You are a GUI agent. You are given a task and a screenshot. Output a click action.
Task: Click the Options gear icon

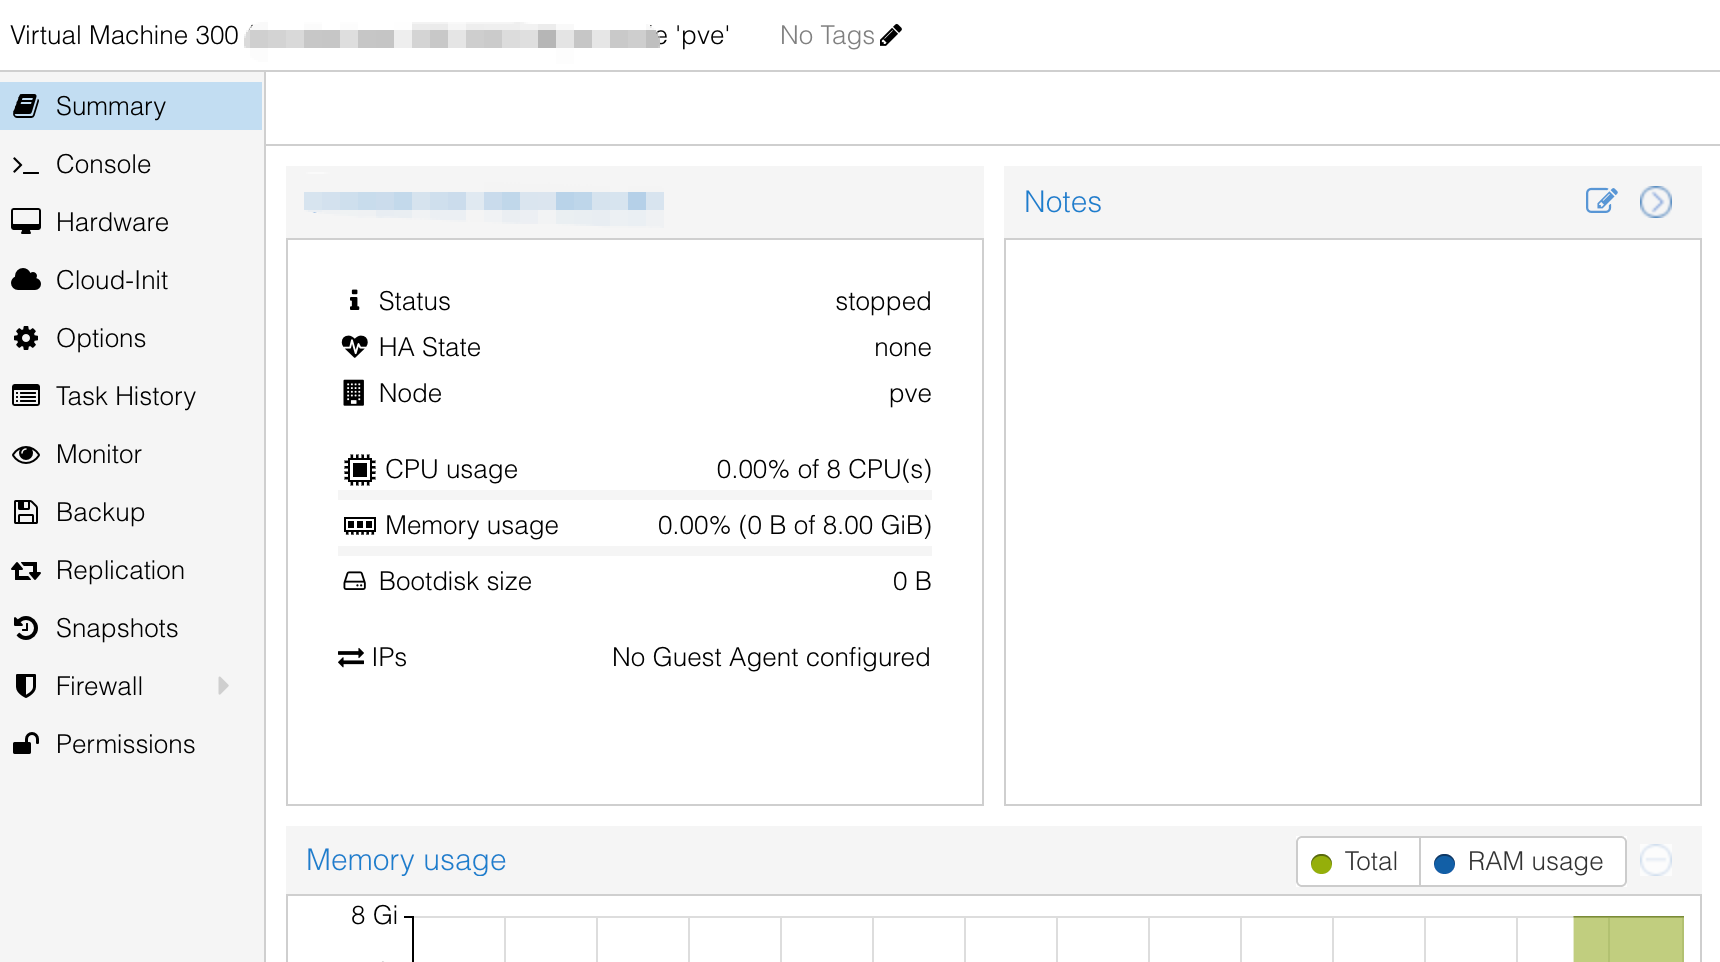pyautogui.click(x=26, y=338)
